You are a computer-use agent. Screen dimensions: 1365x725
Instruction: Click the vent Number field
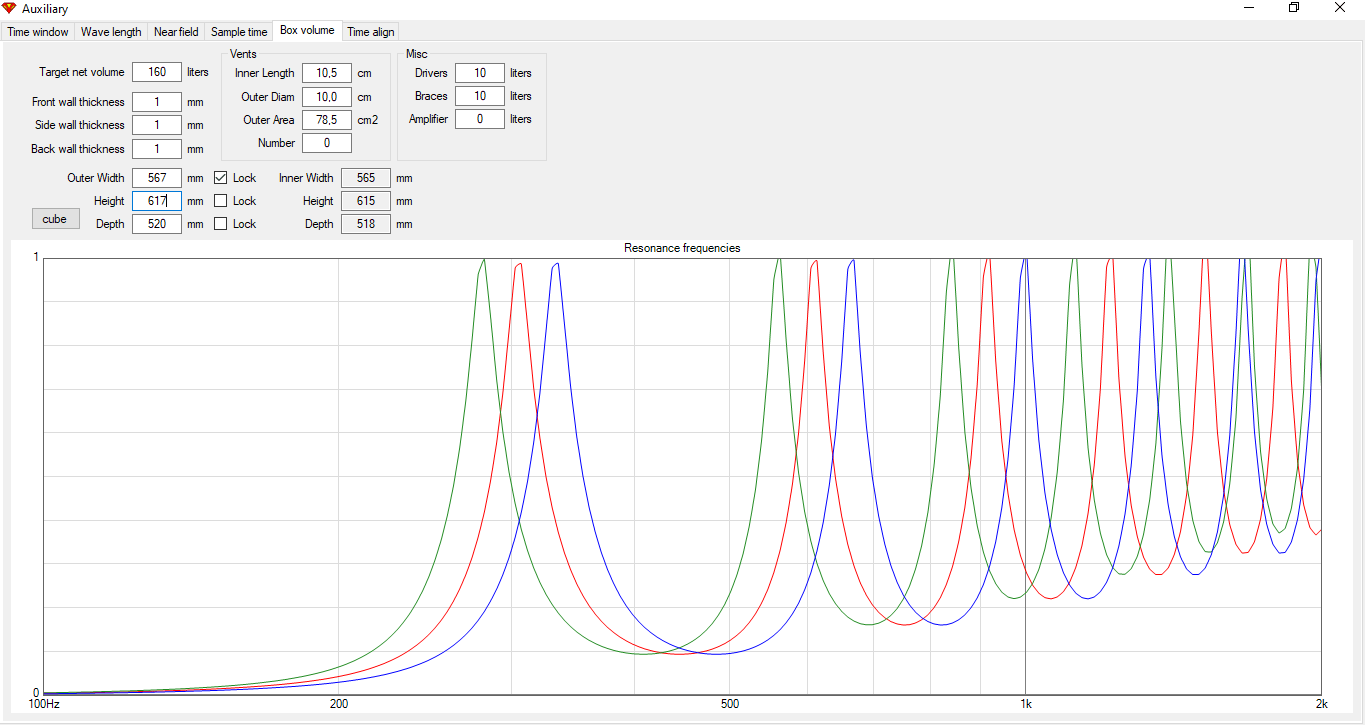[327, 143]
